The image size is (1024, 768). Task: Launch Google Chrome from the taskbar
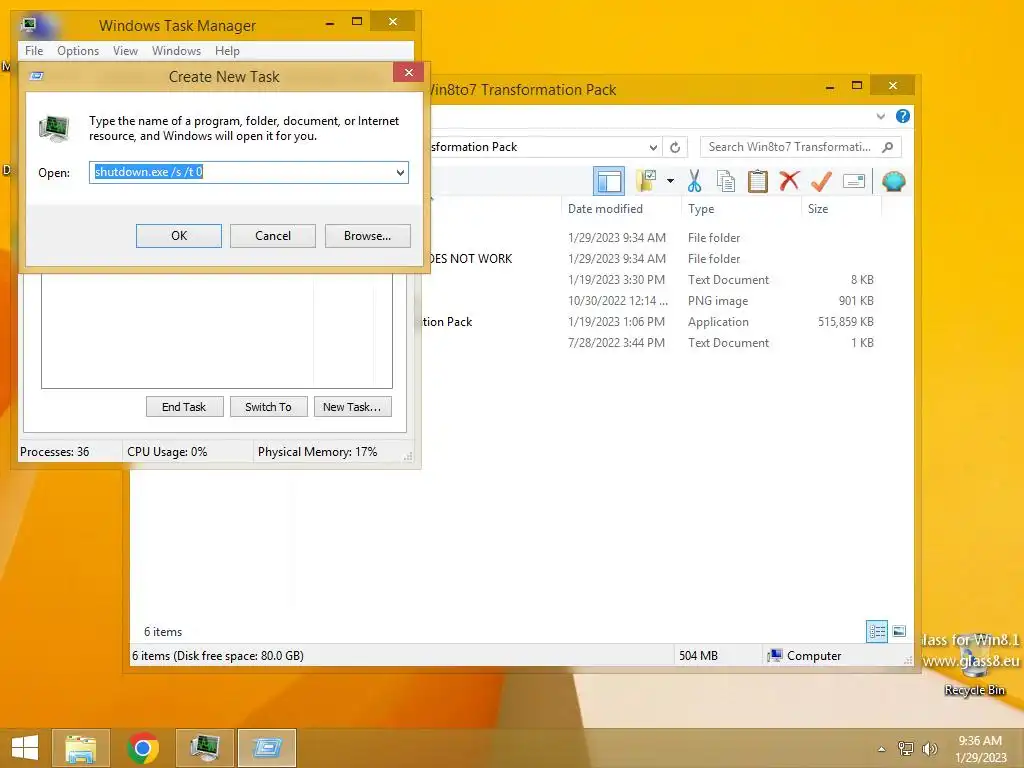point(143,748)
